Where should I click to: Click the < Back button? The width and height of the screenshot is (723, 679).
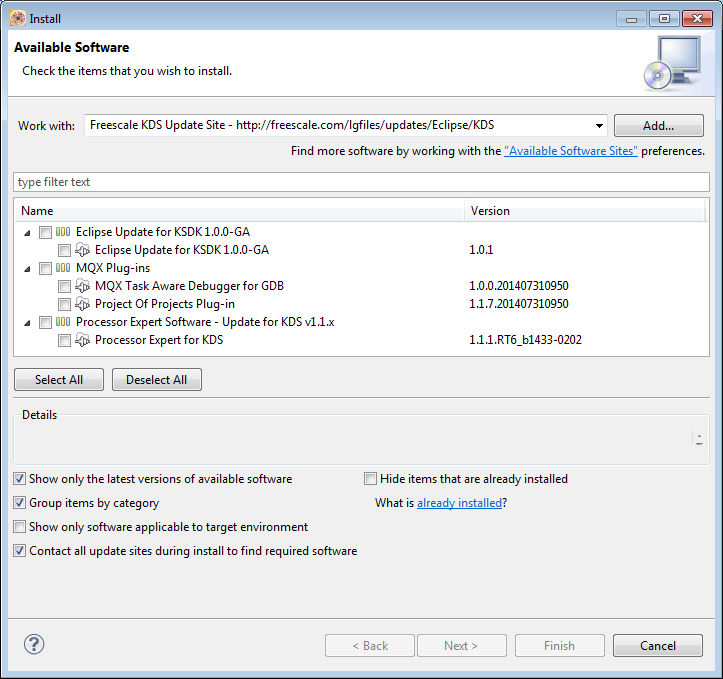click(x=370, y=645)
